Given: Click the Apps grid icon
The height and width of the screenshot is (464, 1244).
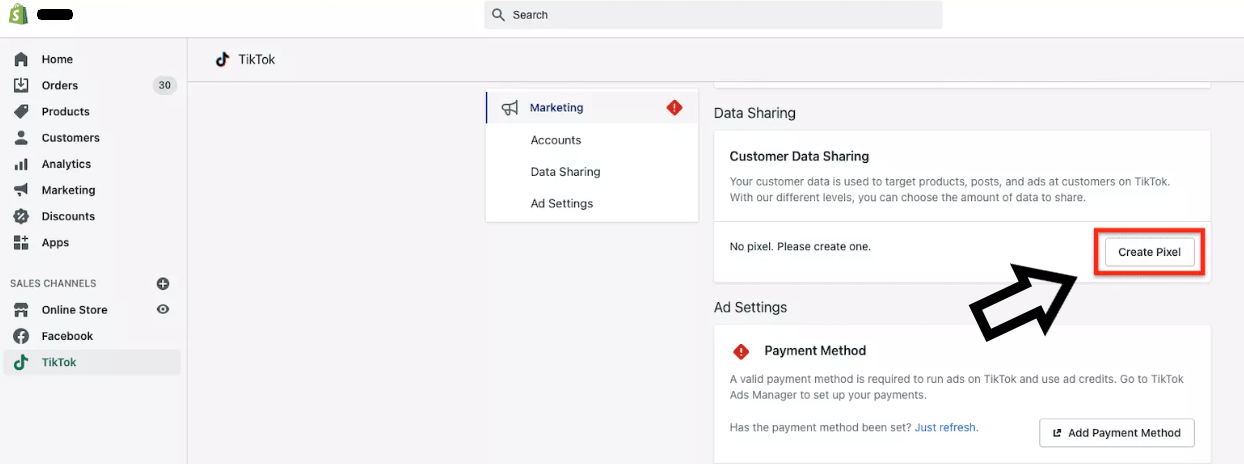Looking at the screenshot, I should [21, 242].
